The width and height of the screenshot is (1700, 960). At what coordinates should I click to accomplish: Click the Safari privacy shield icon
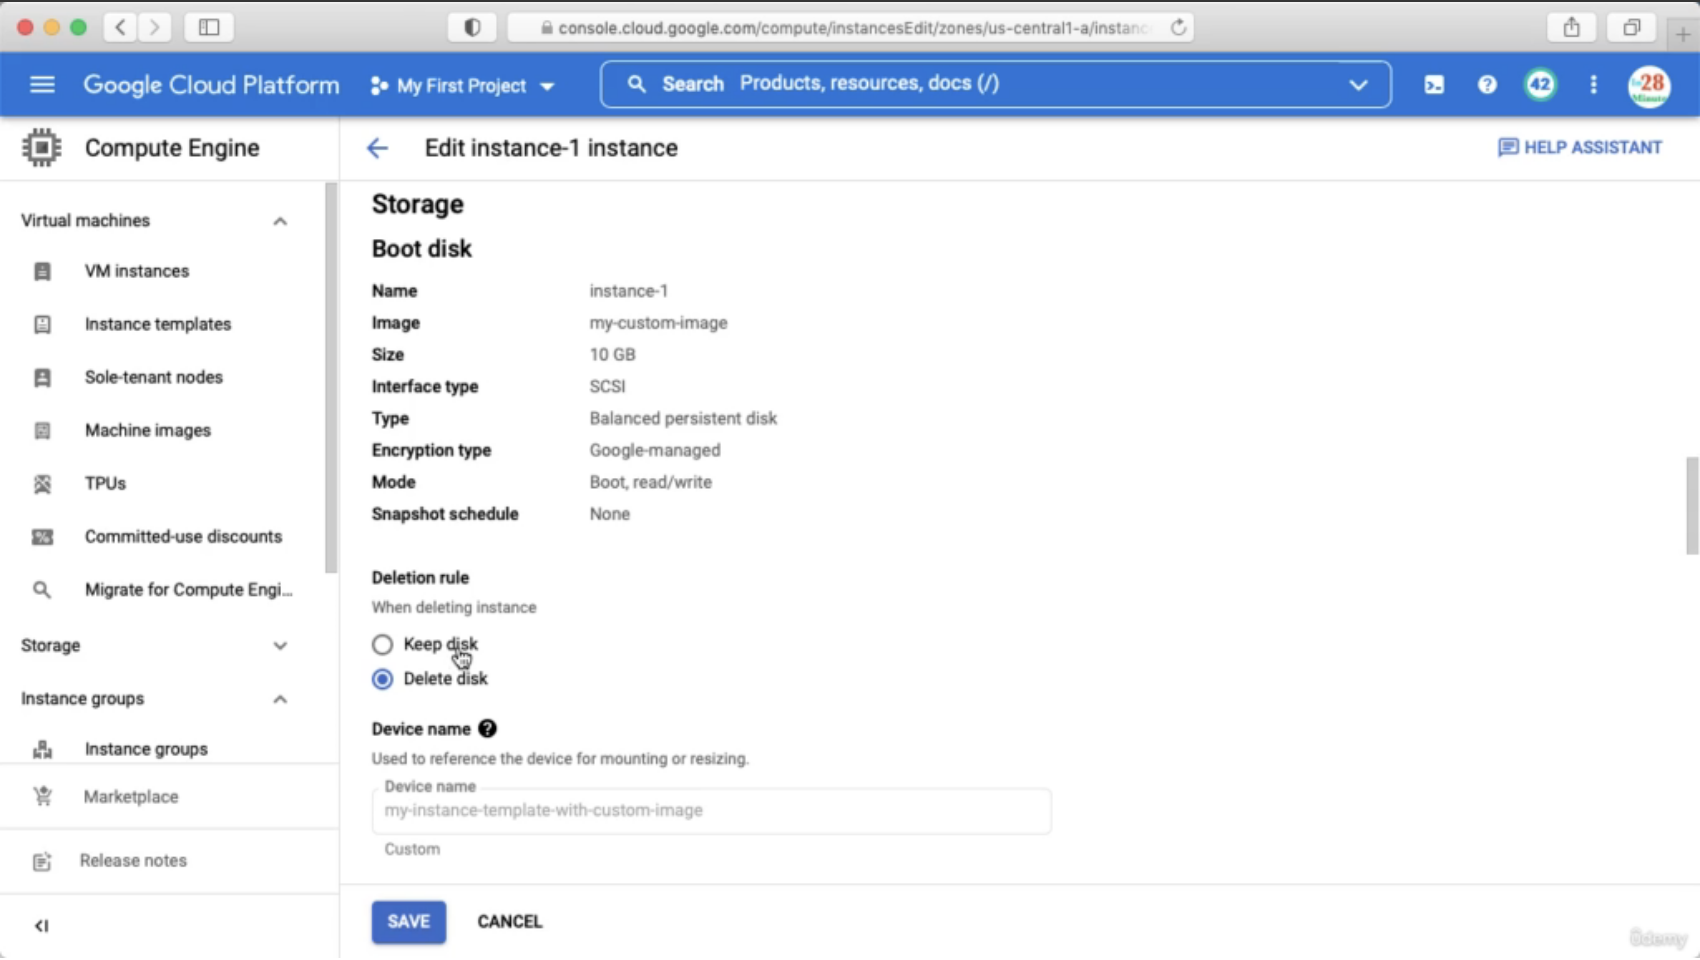[x=472, y=27]
